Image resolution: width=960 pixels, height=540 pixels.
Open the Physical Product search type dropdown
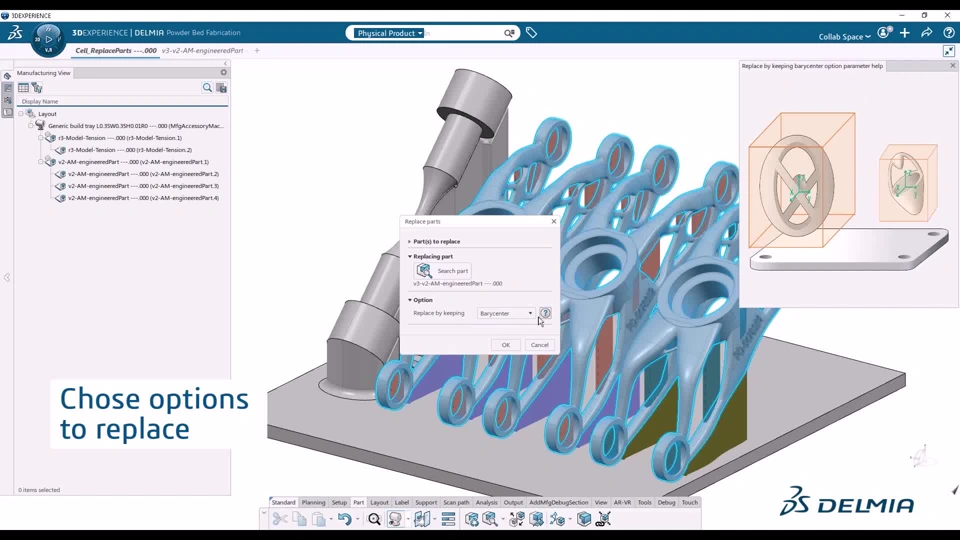click(x=389, y=33)
